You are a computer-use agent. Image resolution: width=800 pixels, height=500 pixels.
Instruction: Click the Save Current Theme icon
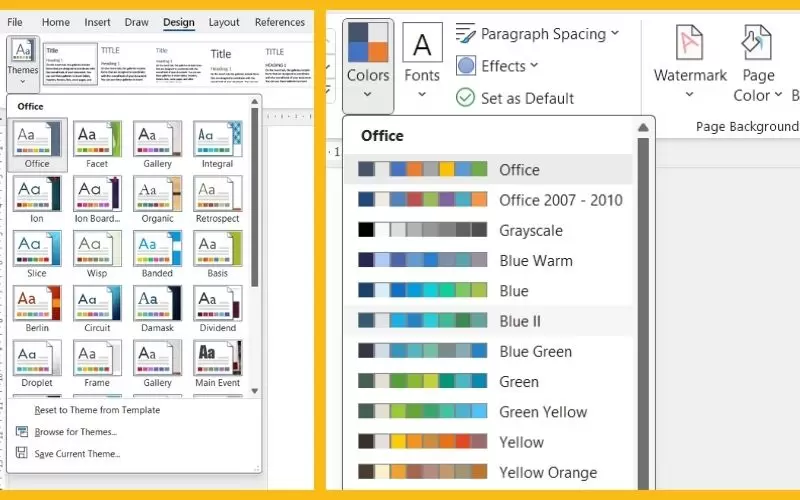(21, 453)
